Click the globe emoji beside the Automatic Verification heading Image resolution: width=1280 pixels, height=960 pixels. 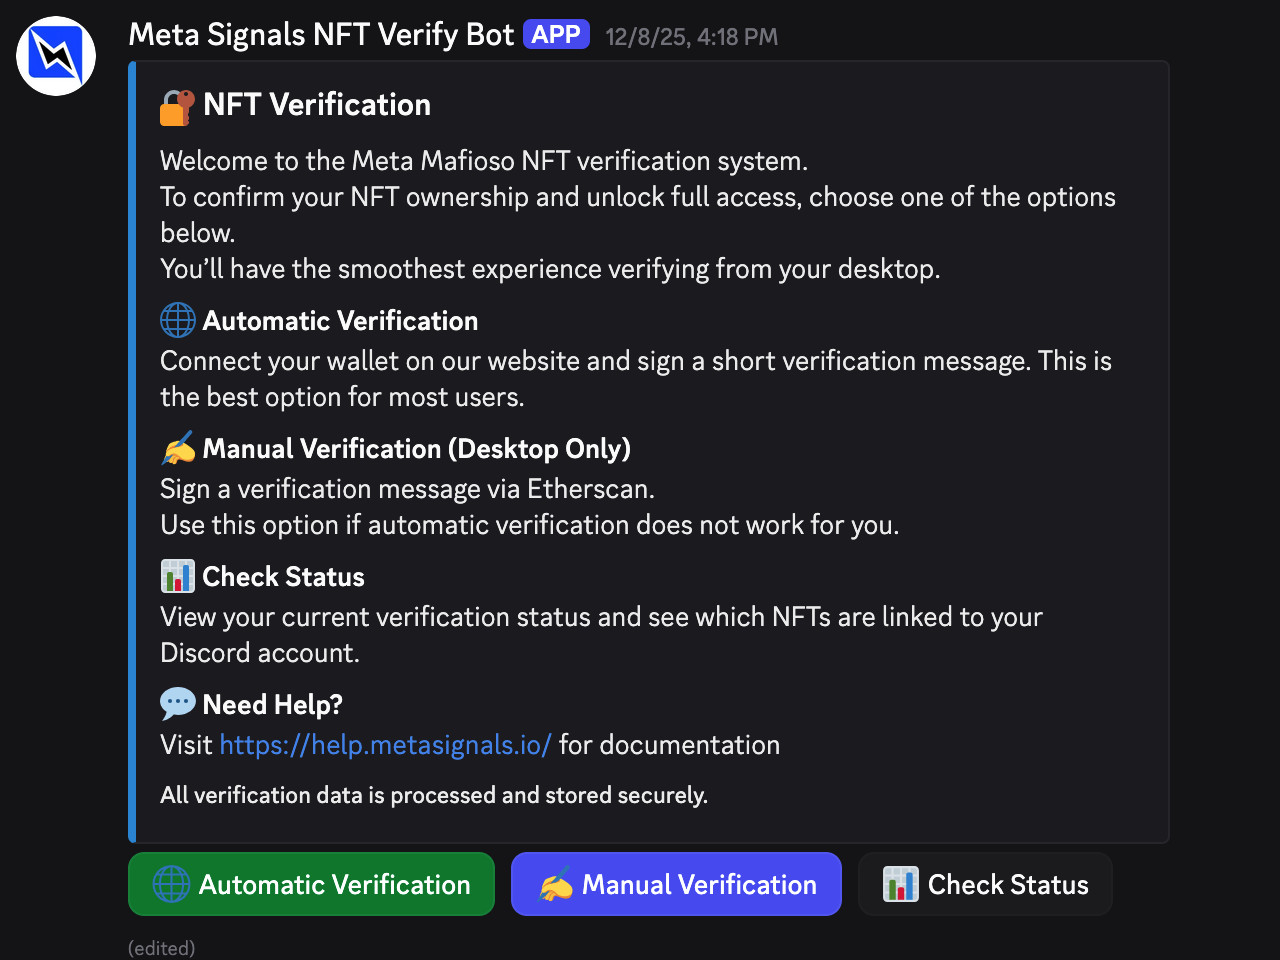tap(178, 321)
